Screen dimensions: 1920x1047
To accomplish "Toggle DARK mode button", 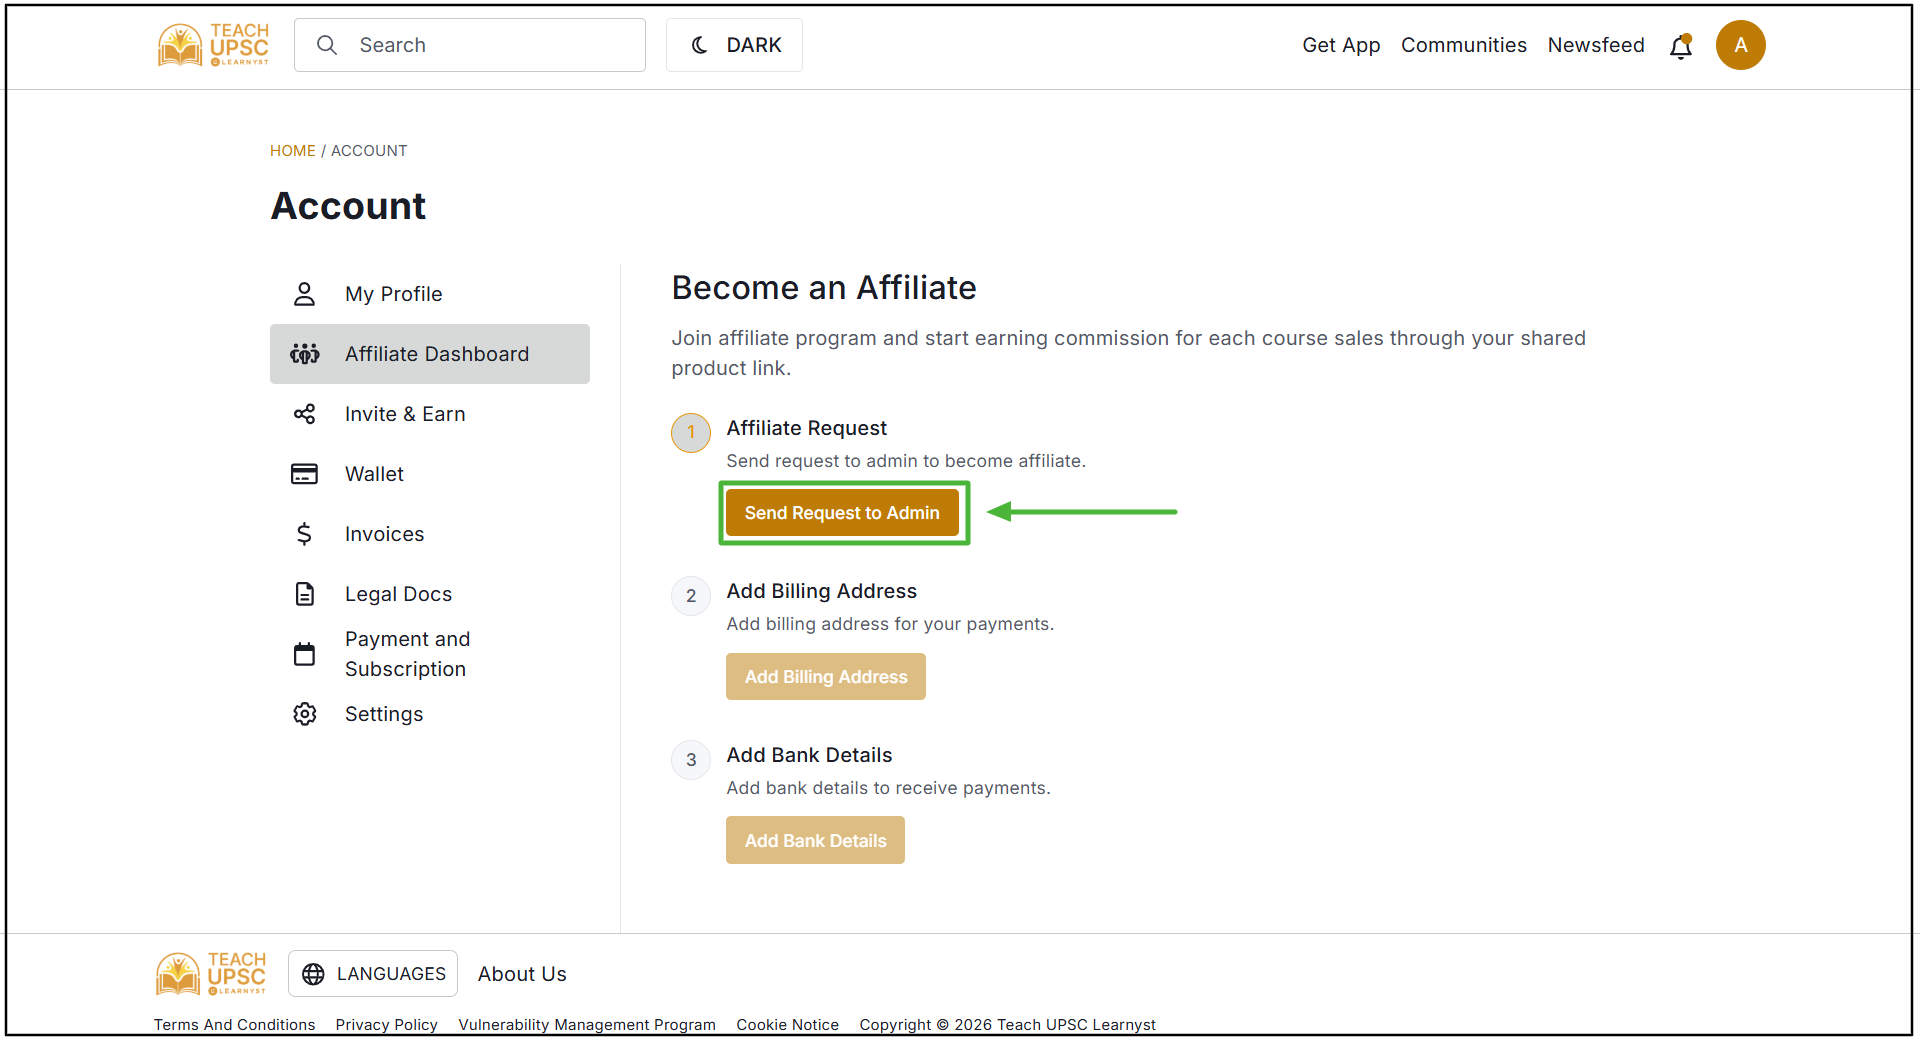I will [734, 45].
